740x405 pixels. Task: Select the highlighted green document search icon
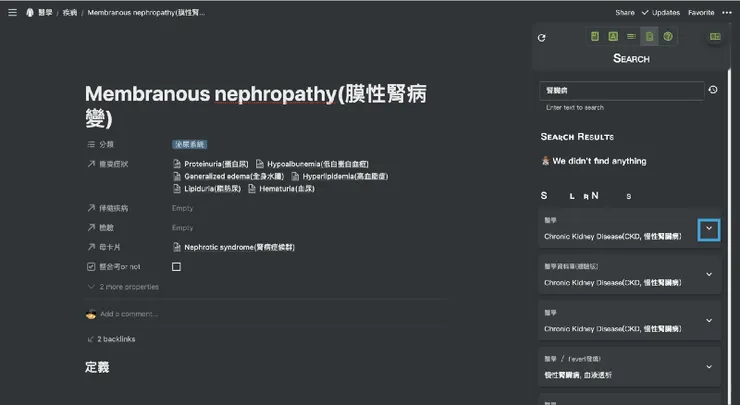click(x=649, y=36)
